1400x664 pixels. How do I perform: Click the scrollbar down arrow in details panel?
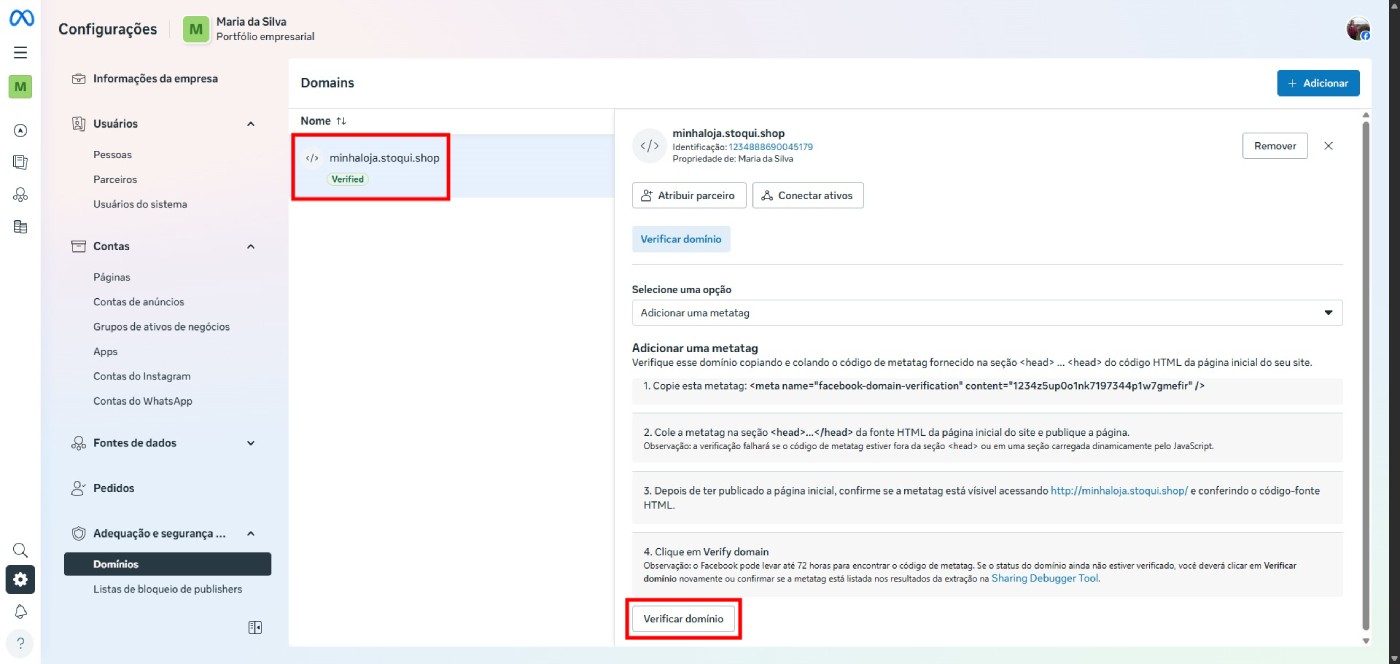click(x=1367, y=640)
